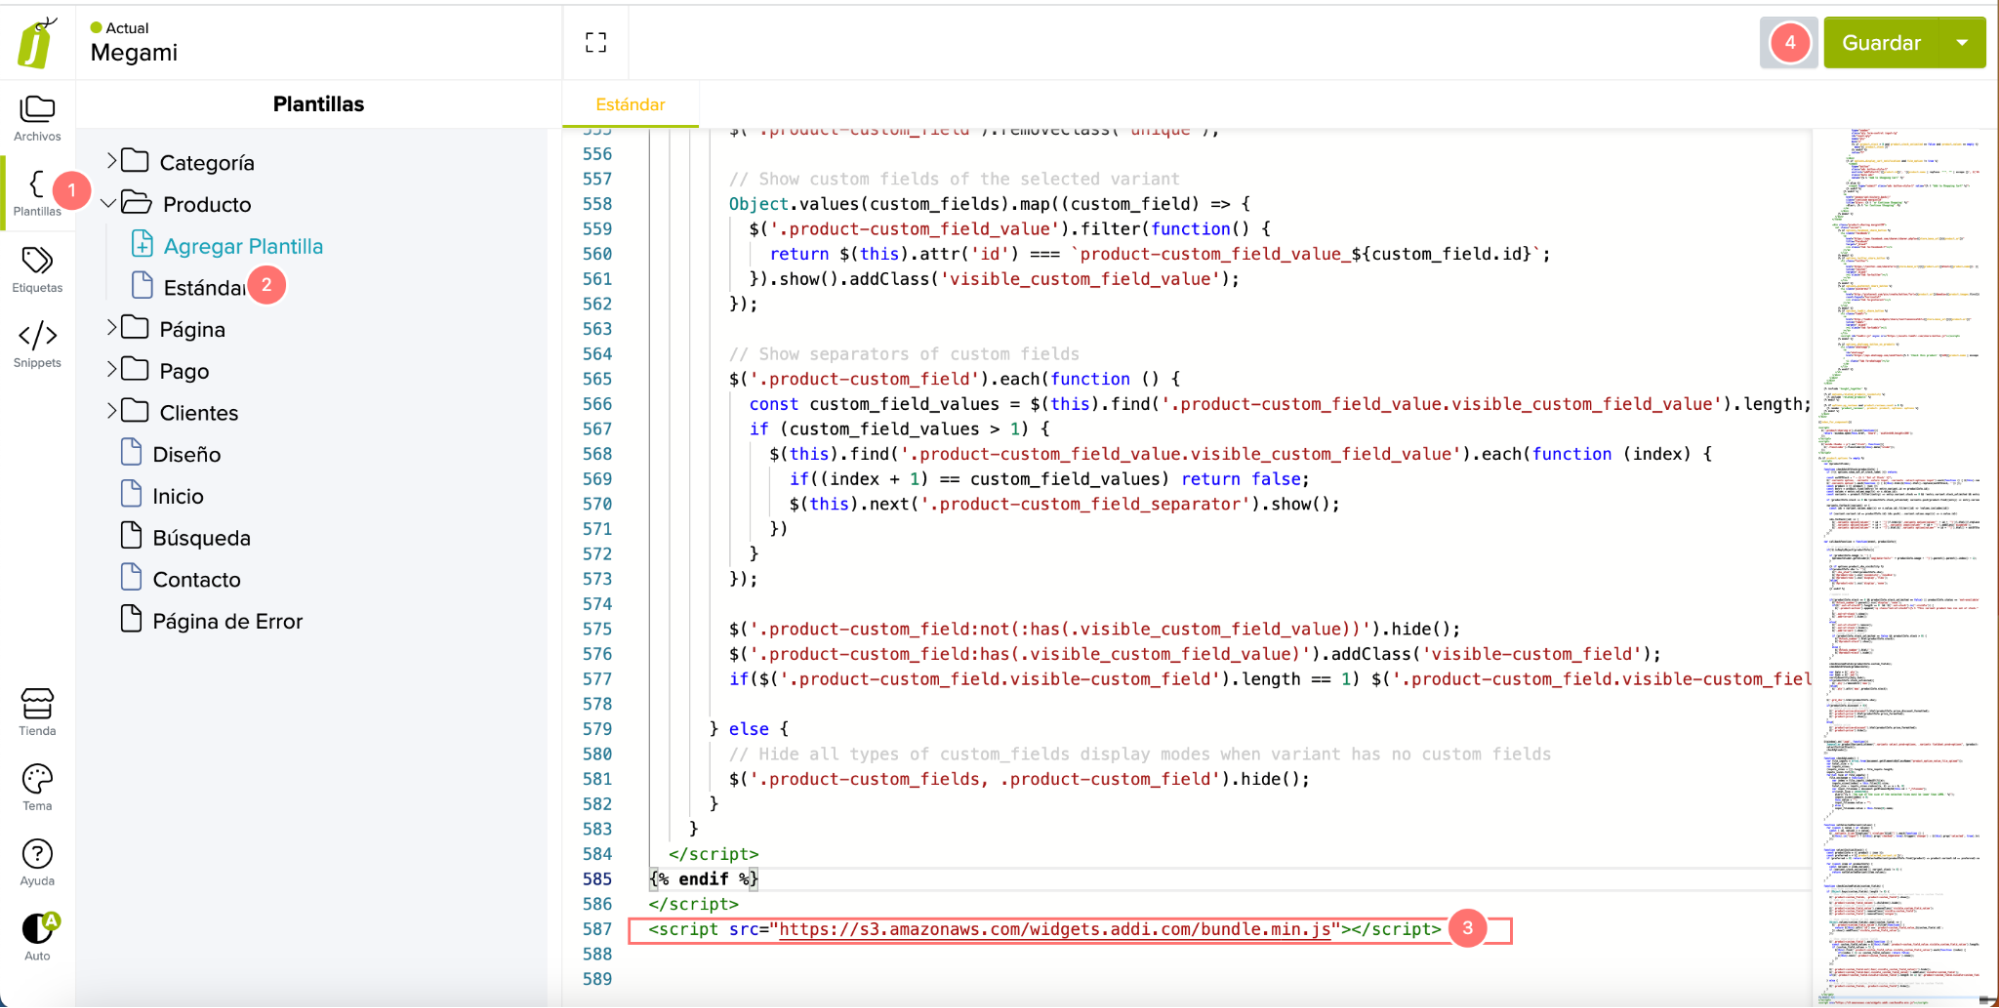Open the Etiquetas tags panel
The image size is (1999, 1008).
point(37,269)
